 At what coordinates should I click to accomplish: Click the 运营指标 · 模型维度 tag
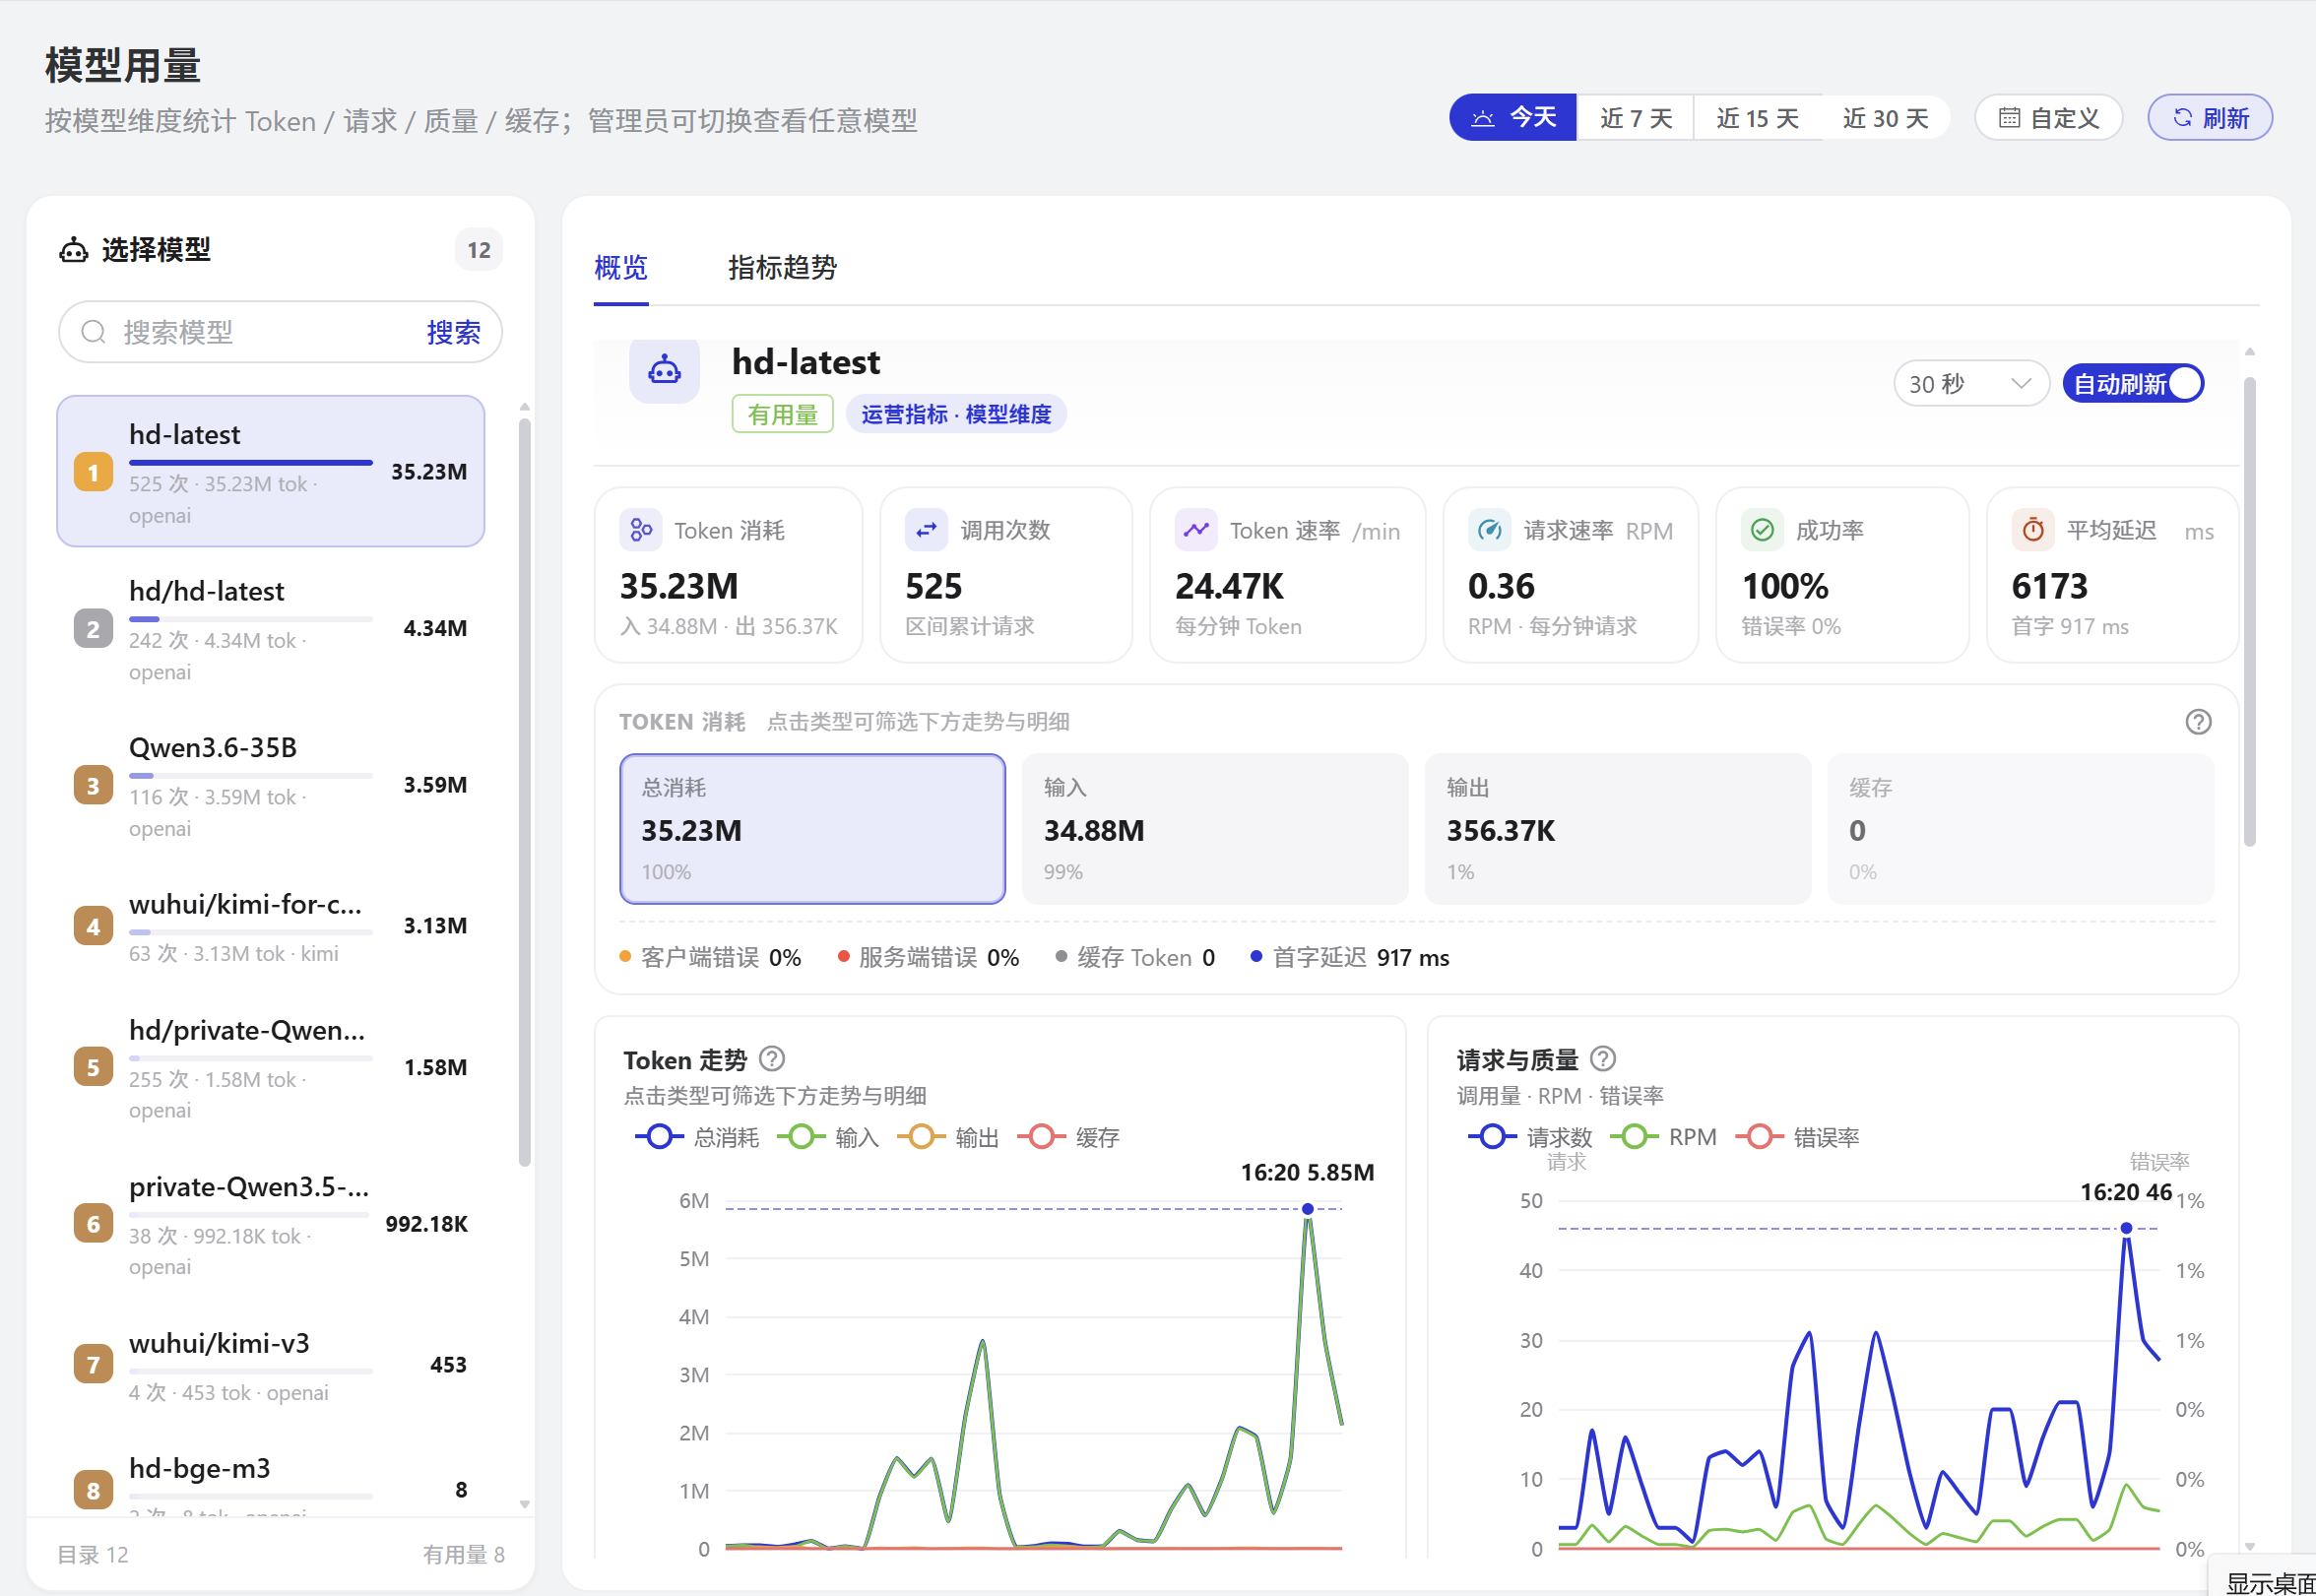point(956,414)
